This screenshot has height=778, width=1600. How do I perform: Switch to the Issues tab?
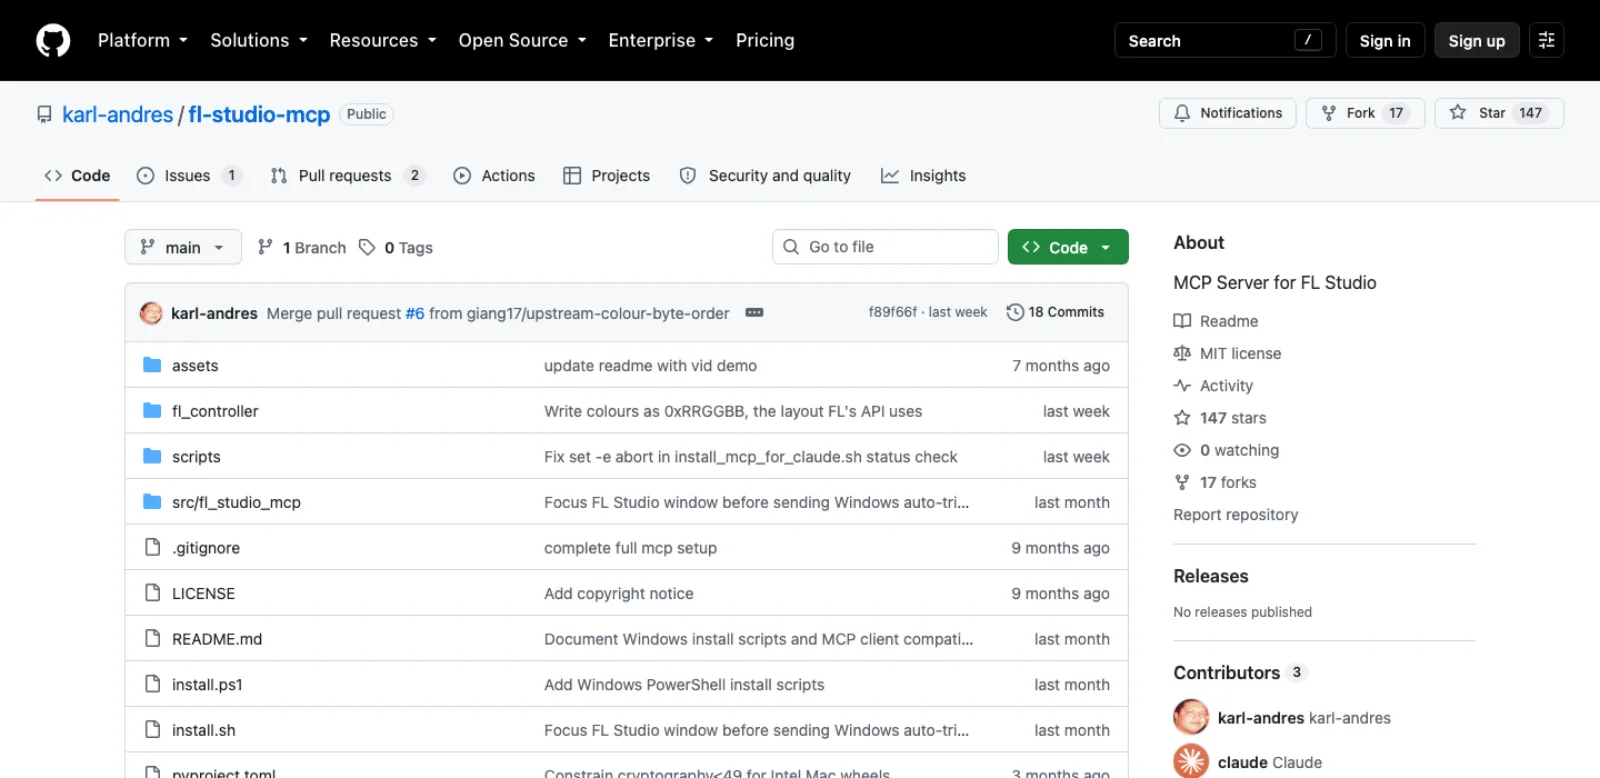[x=189, y=176]
